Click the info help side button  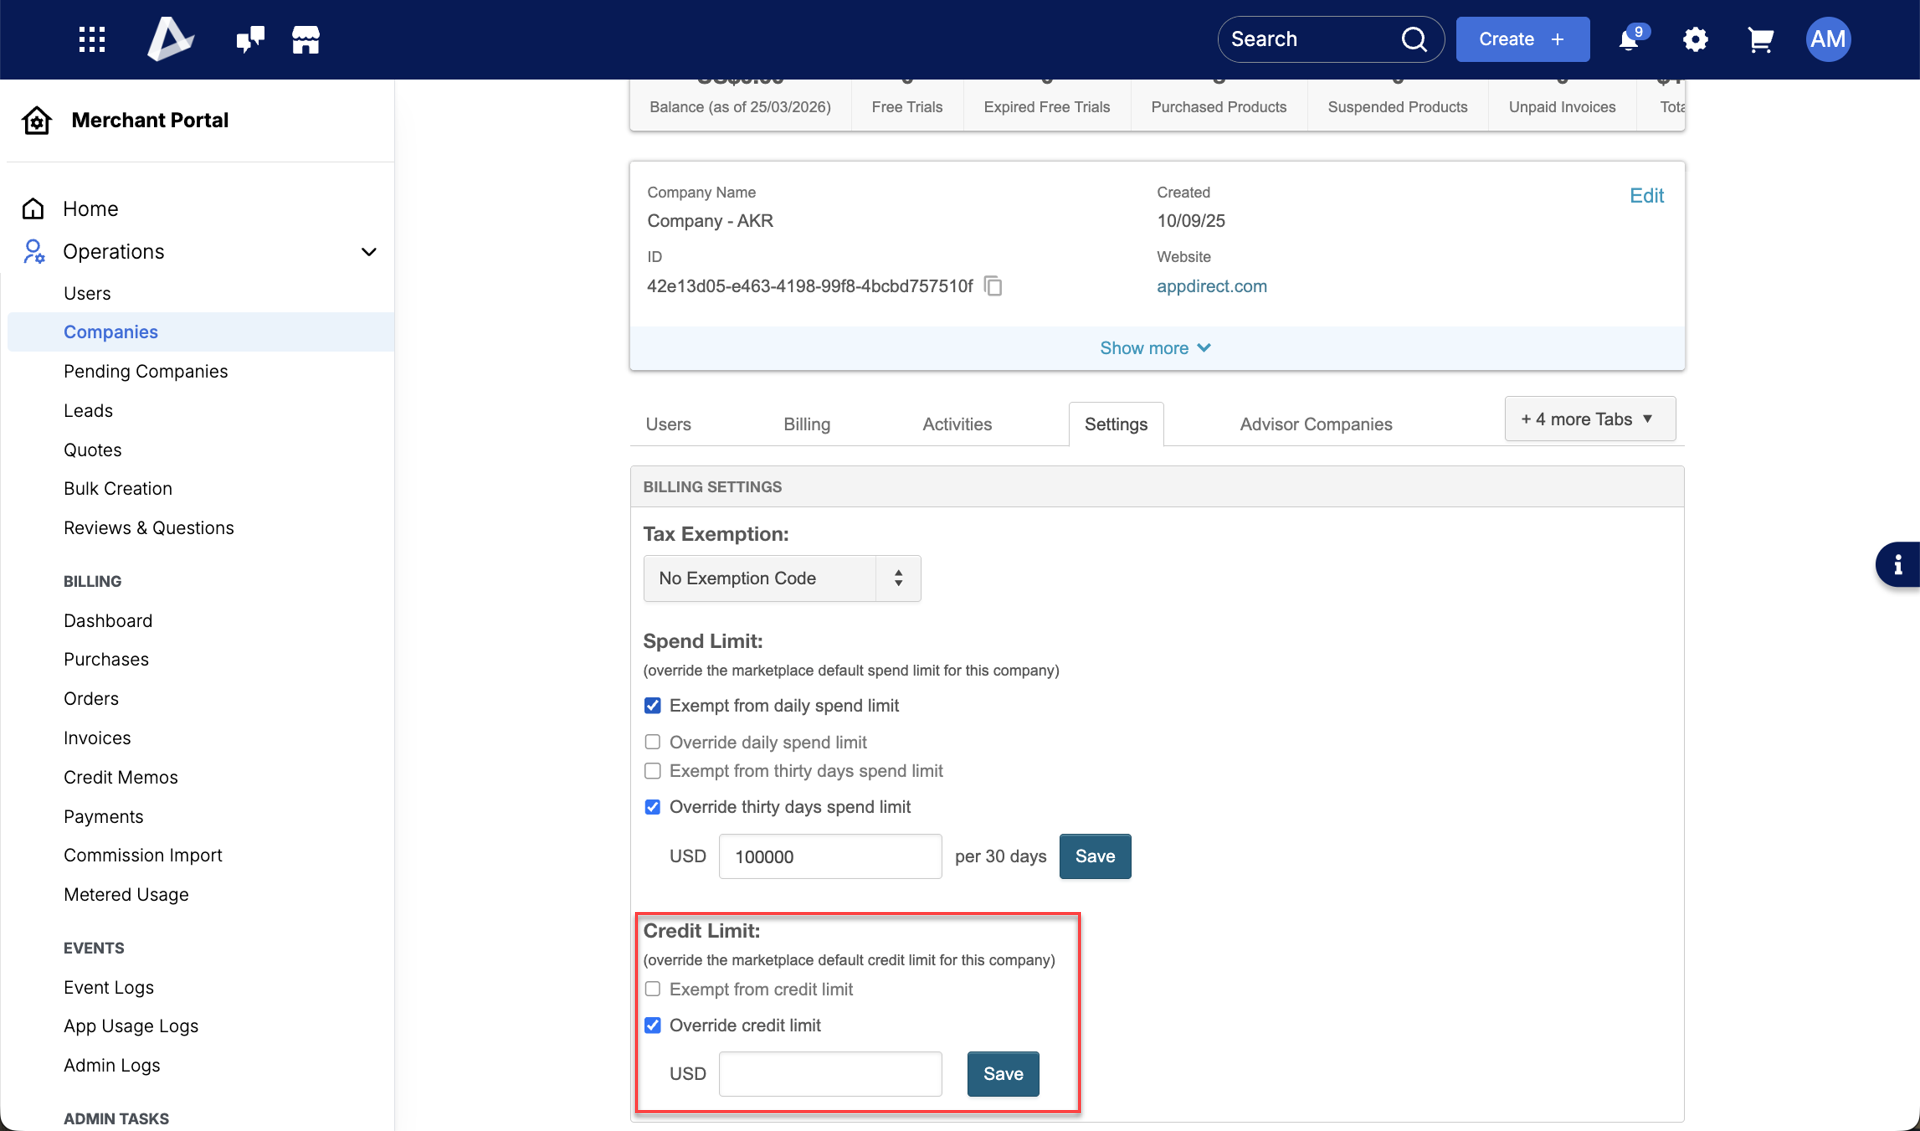(x=1897, y=565)
